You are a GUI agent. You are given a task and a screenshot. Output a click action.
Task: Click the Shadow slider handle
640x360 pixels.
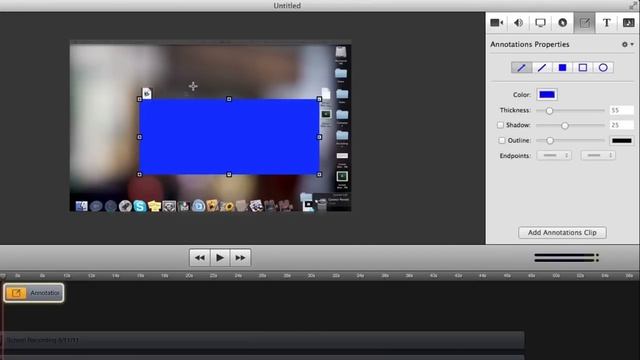[565, 125]
